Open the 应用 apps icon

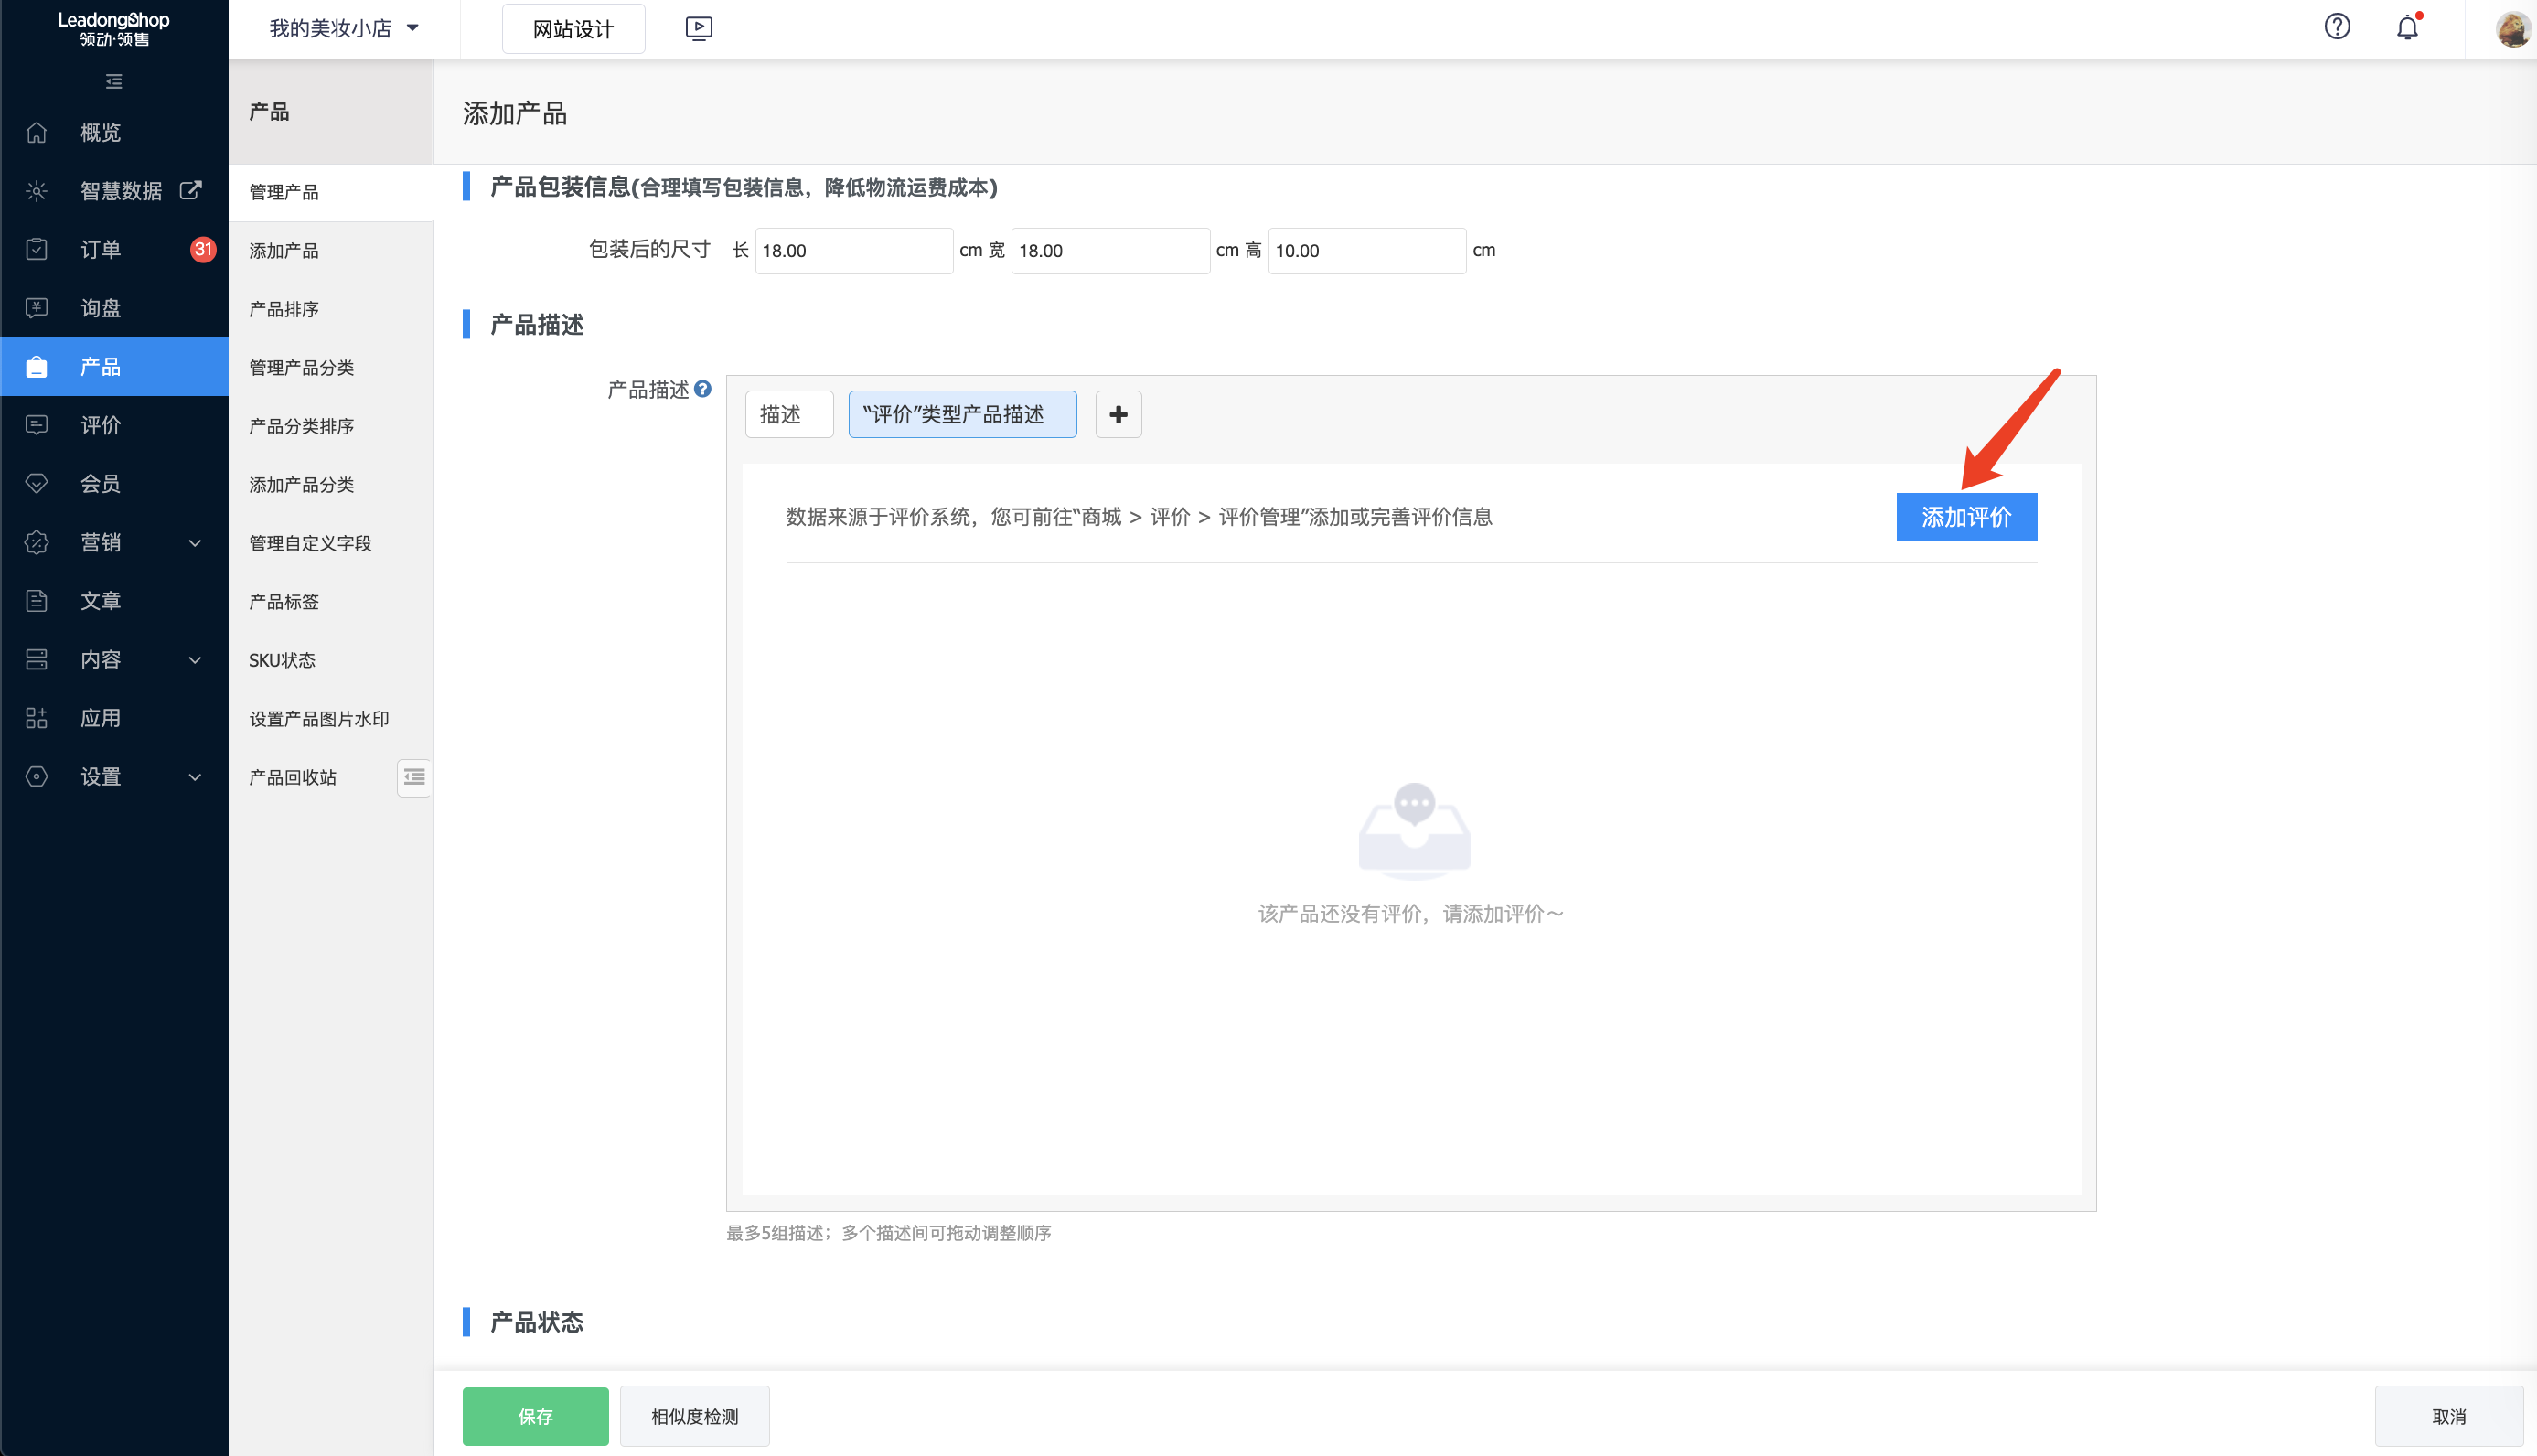point(36,717)
